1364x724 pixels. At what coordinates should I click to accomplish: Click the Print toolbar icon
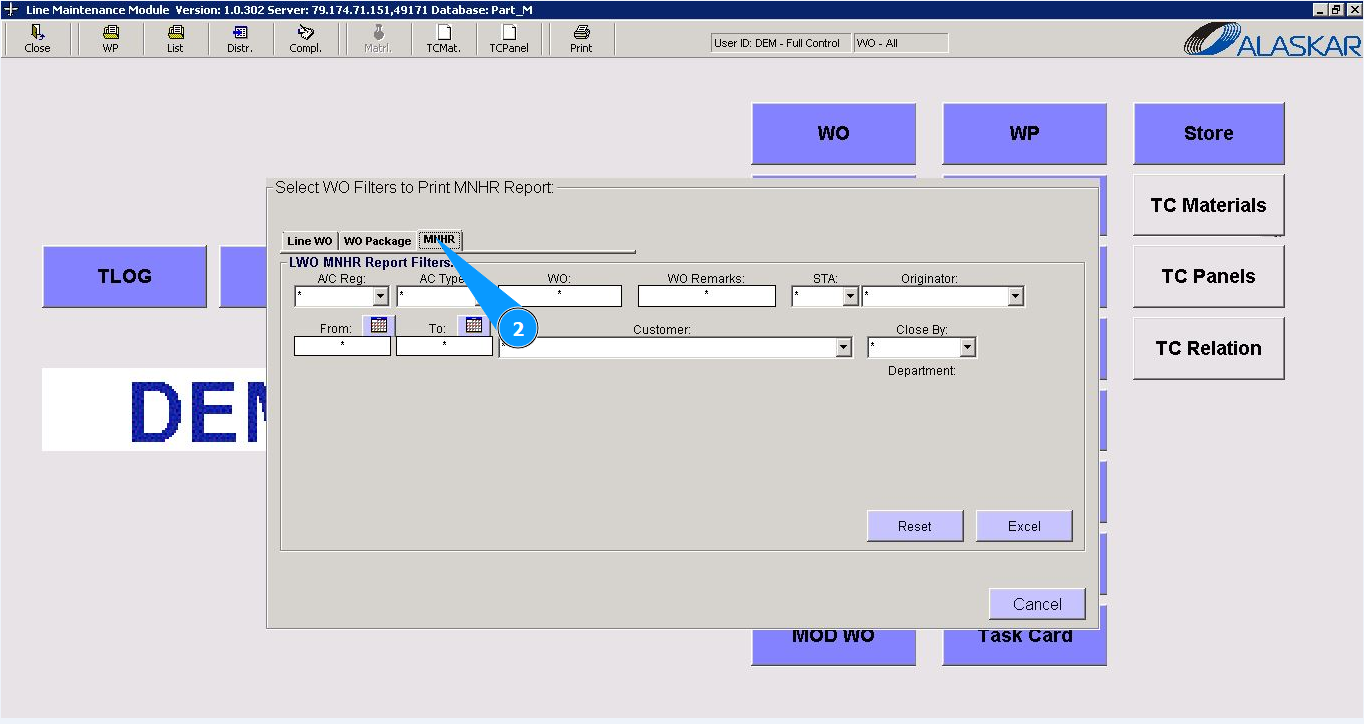(x=581, y=39)
